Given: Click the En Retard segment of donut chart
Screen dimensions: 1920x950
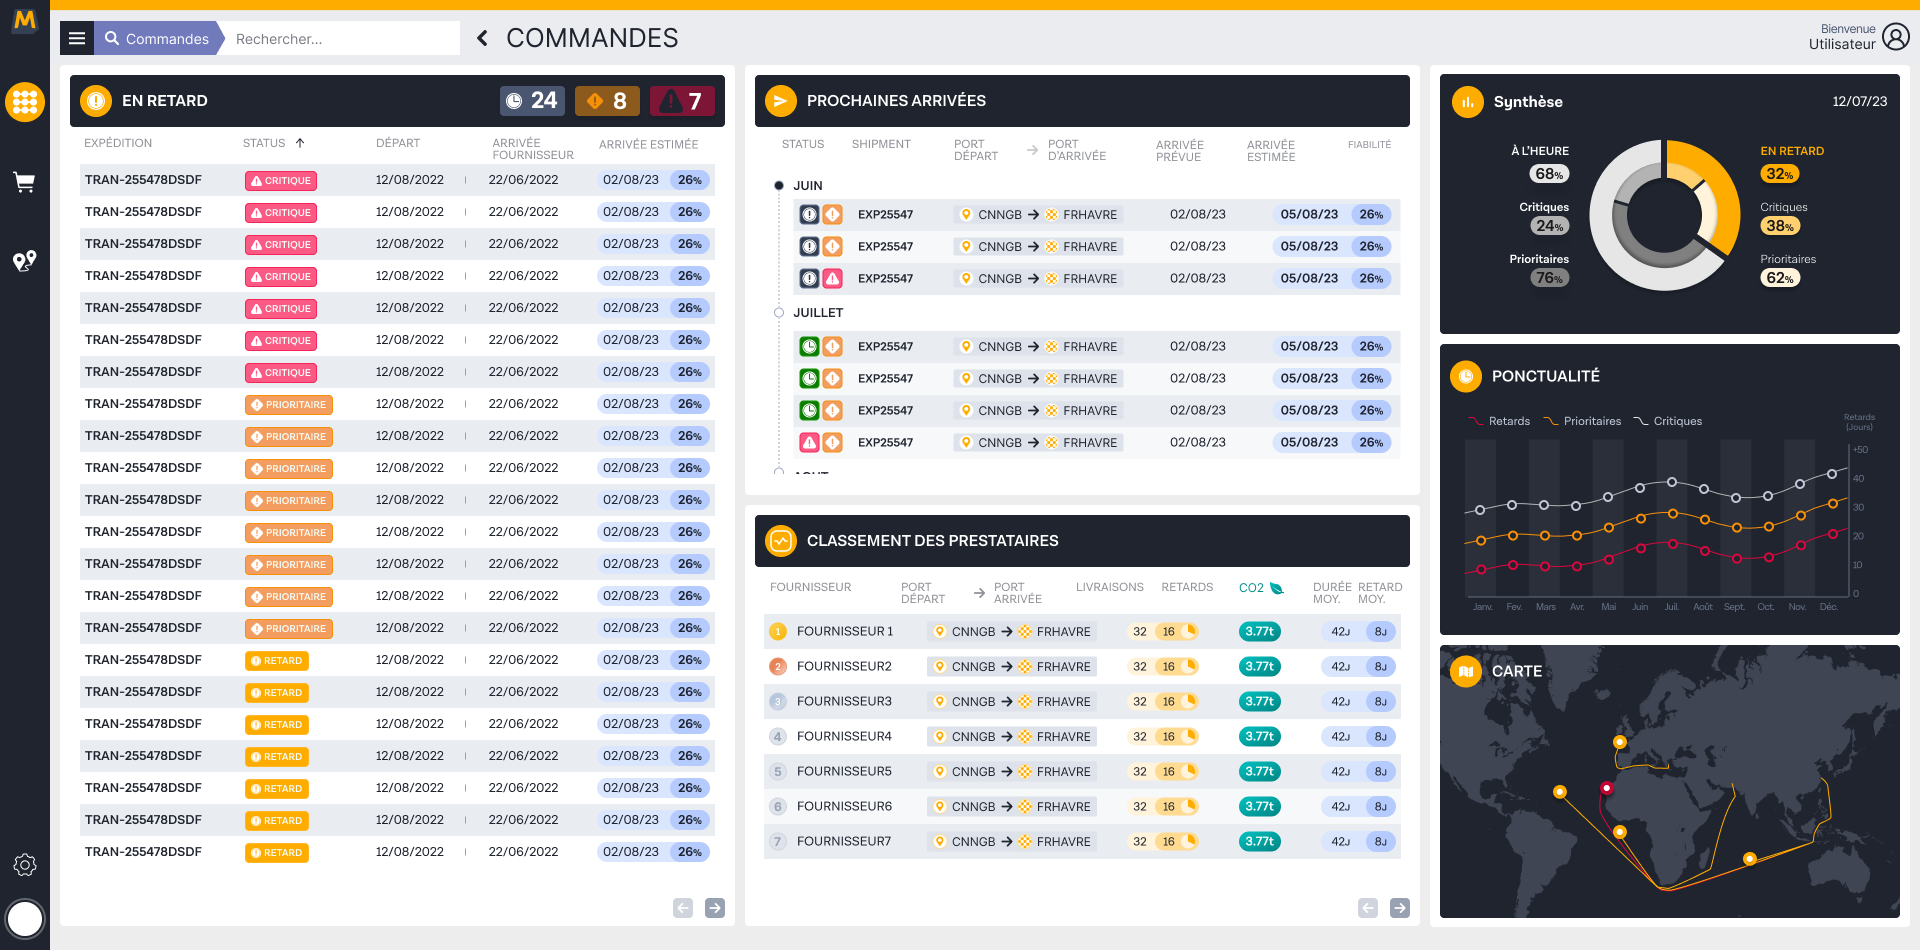Looking at the screenshot, I should tap(1722, 190).
